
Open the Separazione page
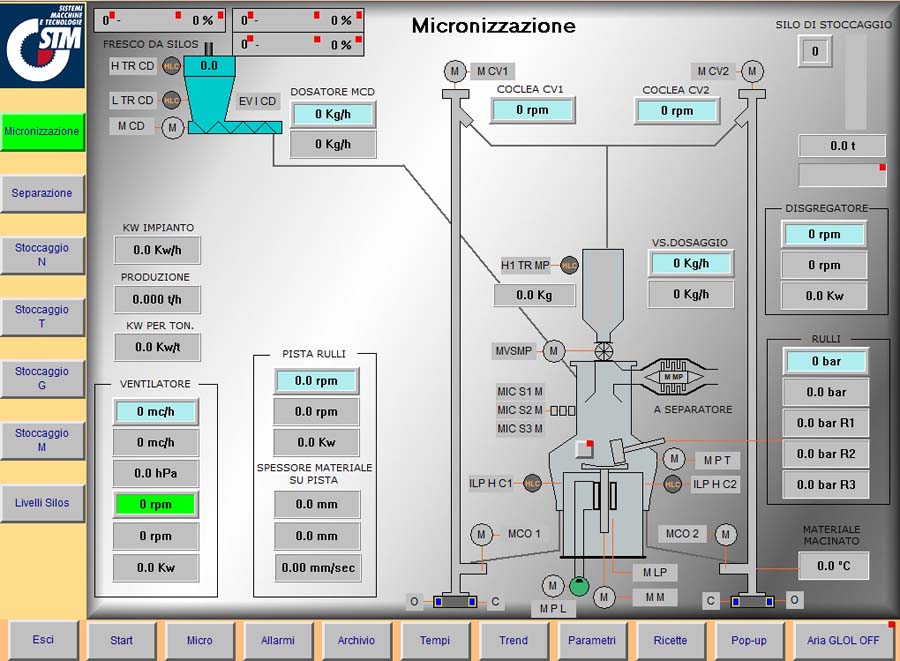click(x=42, y=193)
